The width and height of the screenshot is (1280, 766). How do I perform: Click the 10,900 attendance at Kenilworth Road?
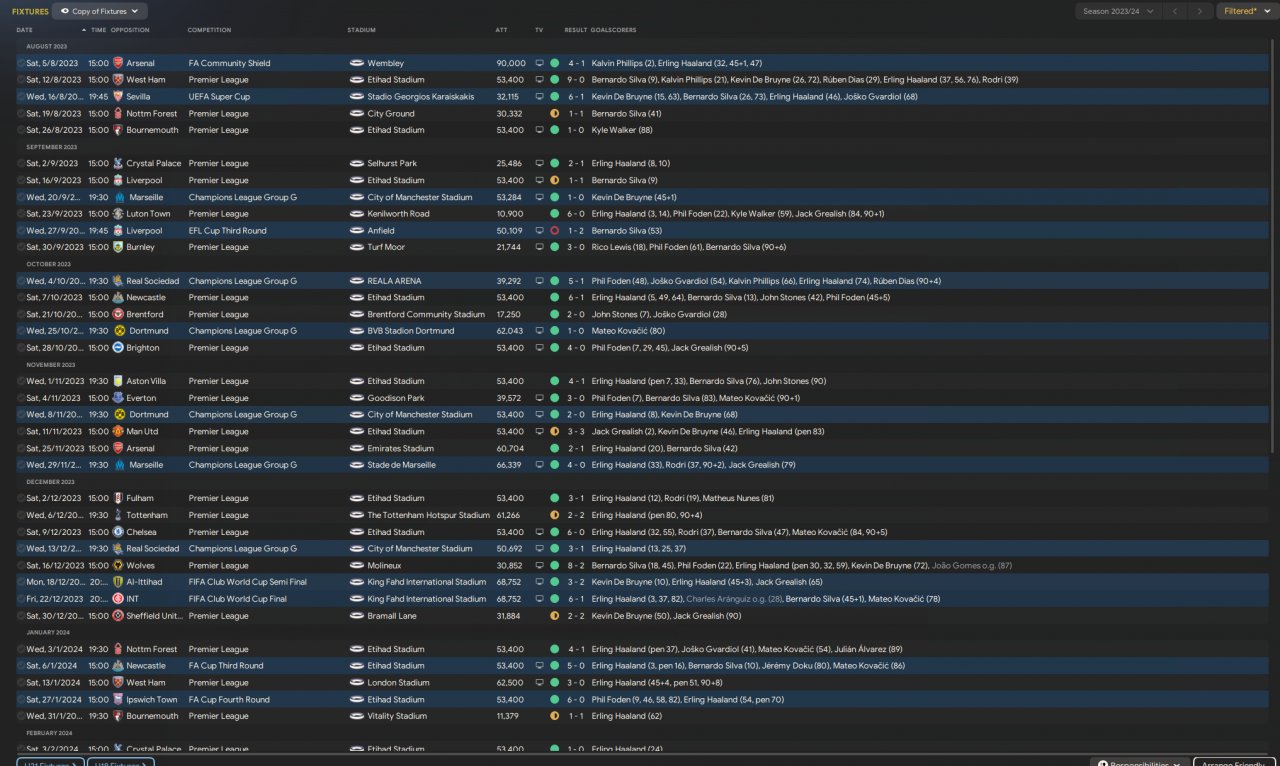511,214
